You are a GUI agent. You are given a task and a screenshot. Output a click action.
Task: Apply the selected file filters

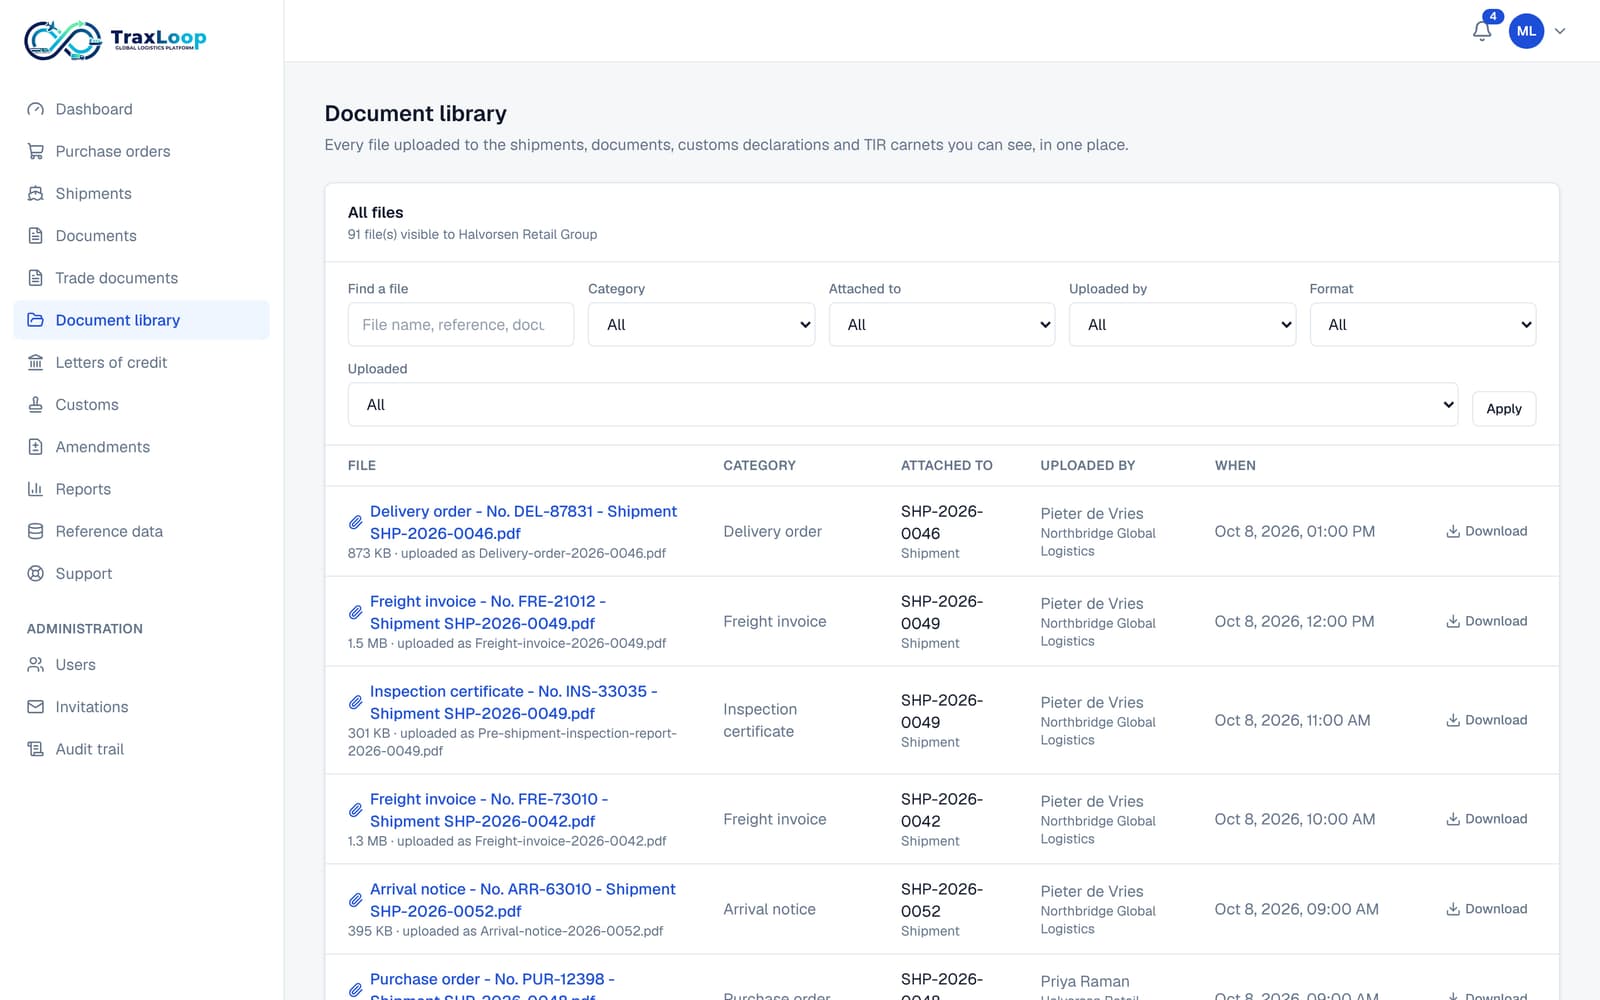(1504, 408)
